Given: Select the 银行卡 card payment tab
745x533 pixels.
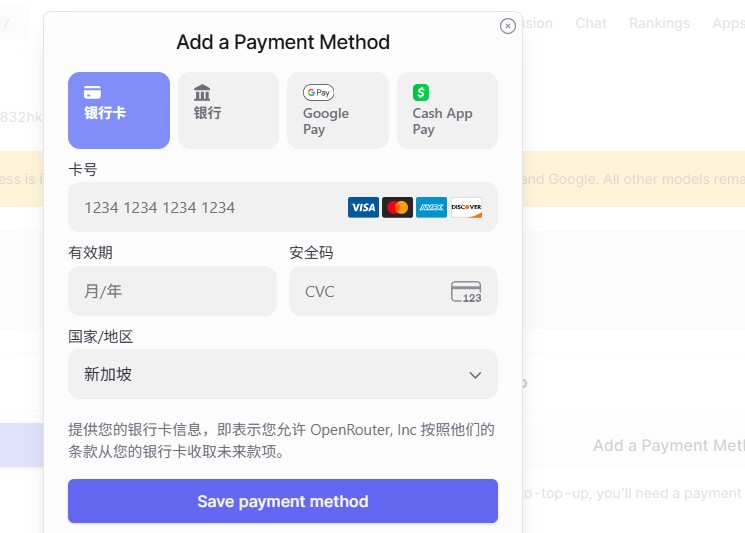Looking at the screenshot, I should [119, 110].
